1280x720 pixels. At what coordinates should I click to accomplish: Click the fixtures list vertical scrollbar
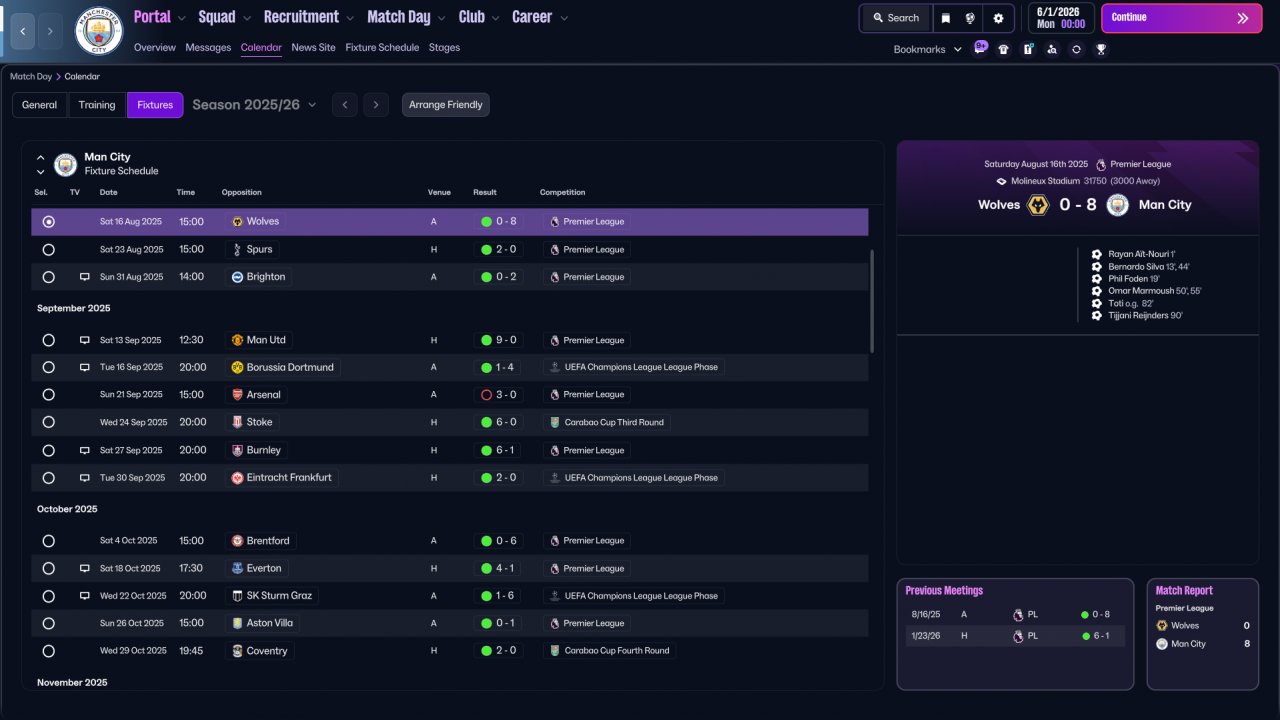click(872, 301)
